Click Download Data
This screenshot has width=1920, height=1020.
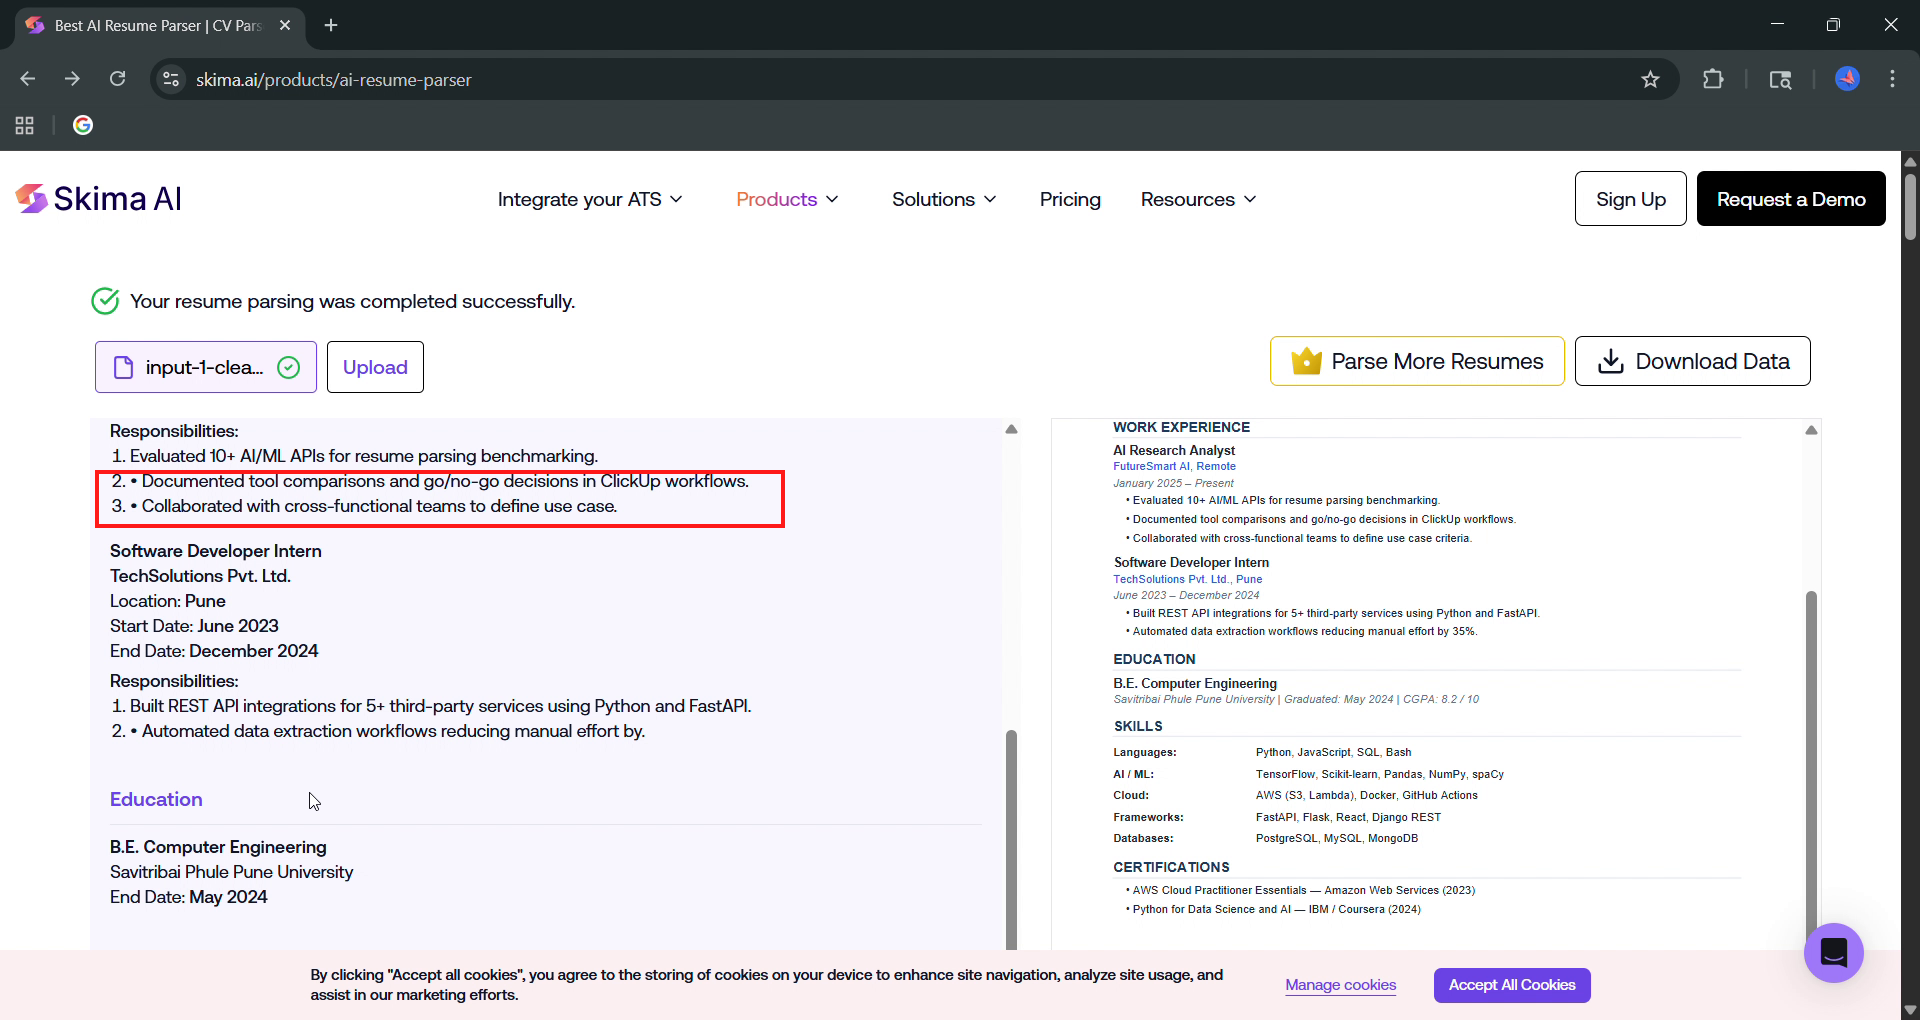(1692, 361)
